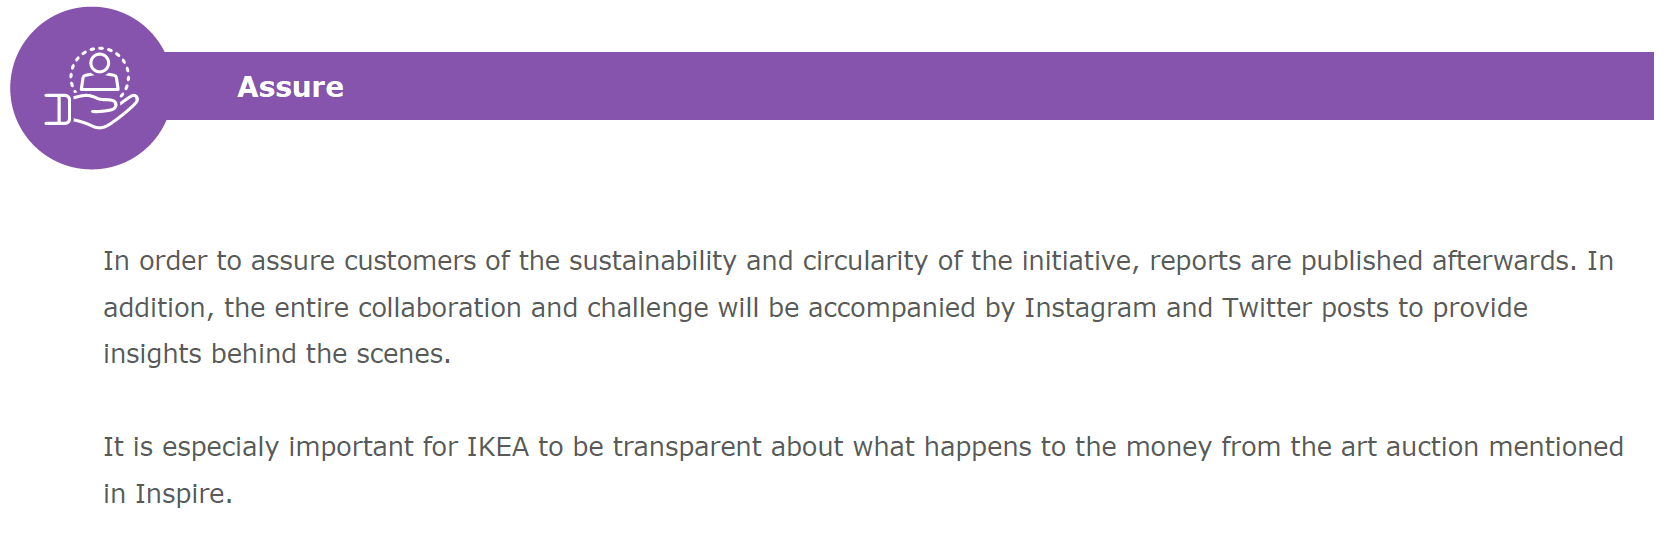Image resolution: width=1667 pixels, height=533 pixels.
Task: Click the phrase insights behind the scenes
Action: click(x=276, y=354)
